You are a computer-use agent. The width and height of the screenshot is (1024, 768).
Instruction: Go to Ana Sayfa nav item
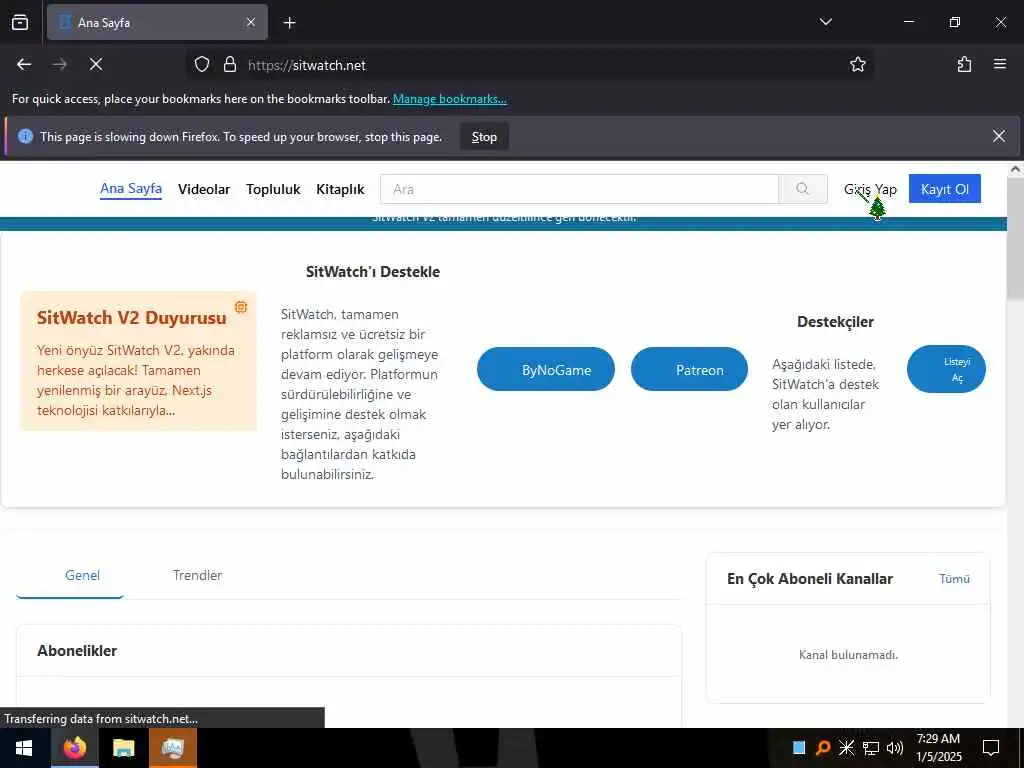131,189
